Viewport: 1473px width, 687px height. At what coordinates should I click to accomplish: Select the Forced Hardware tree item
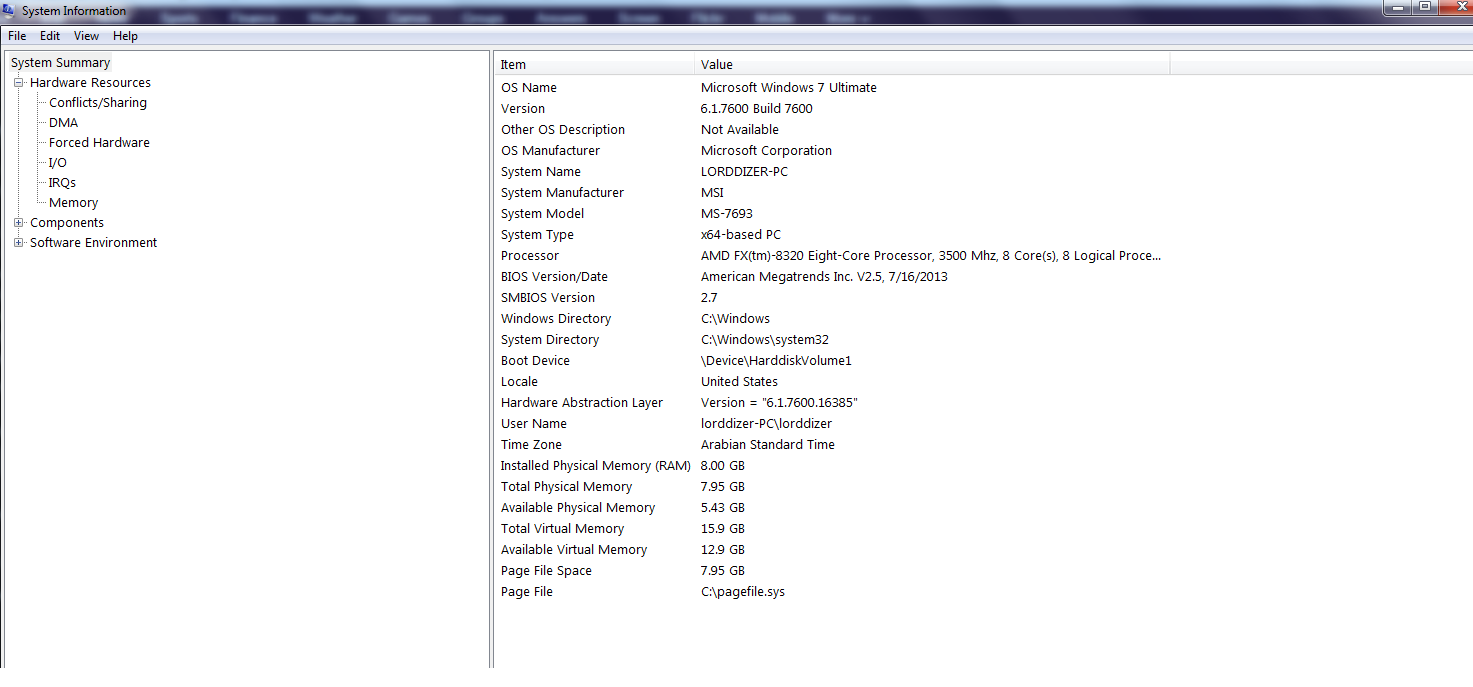click(x=99, y=143)
